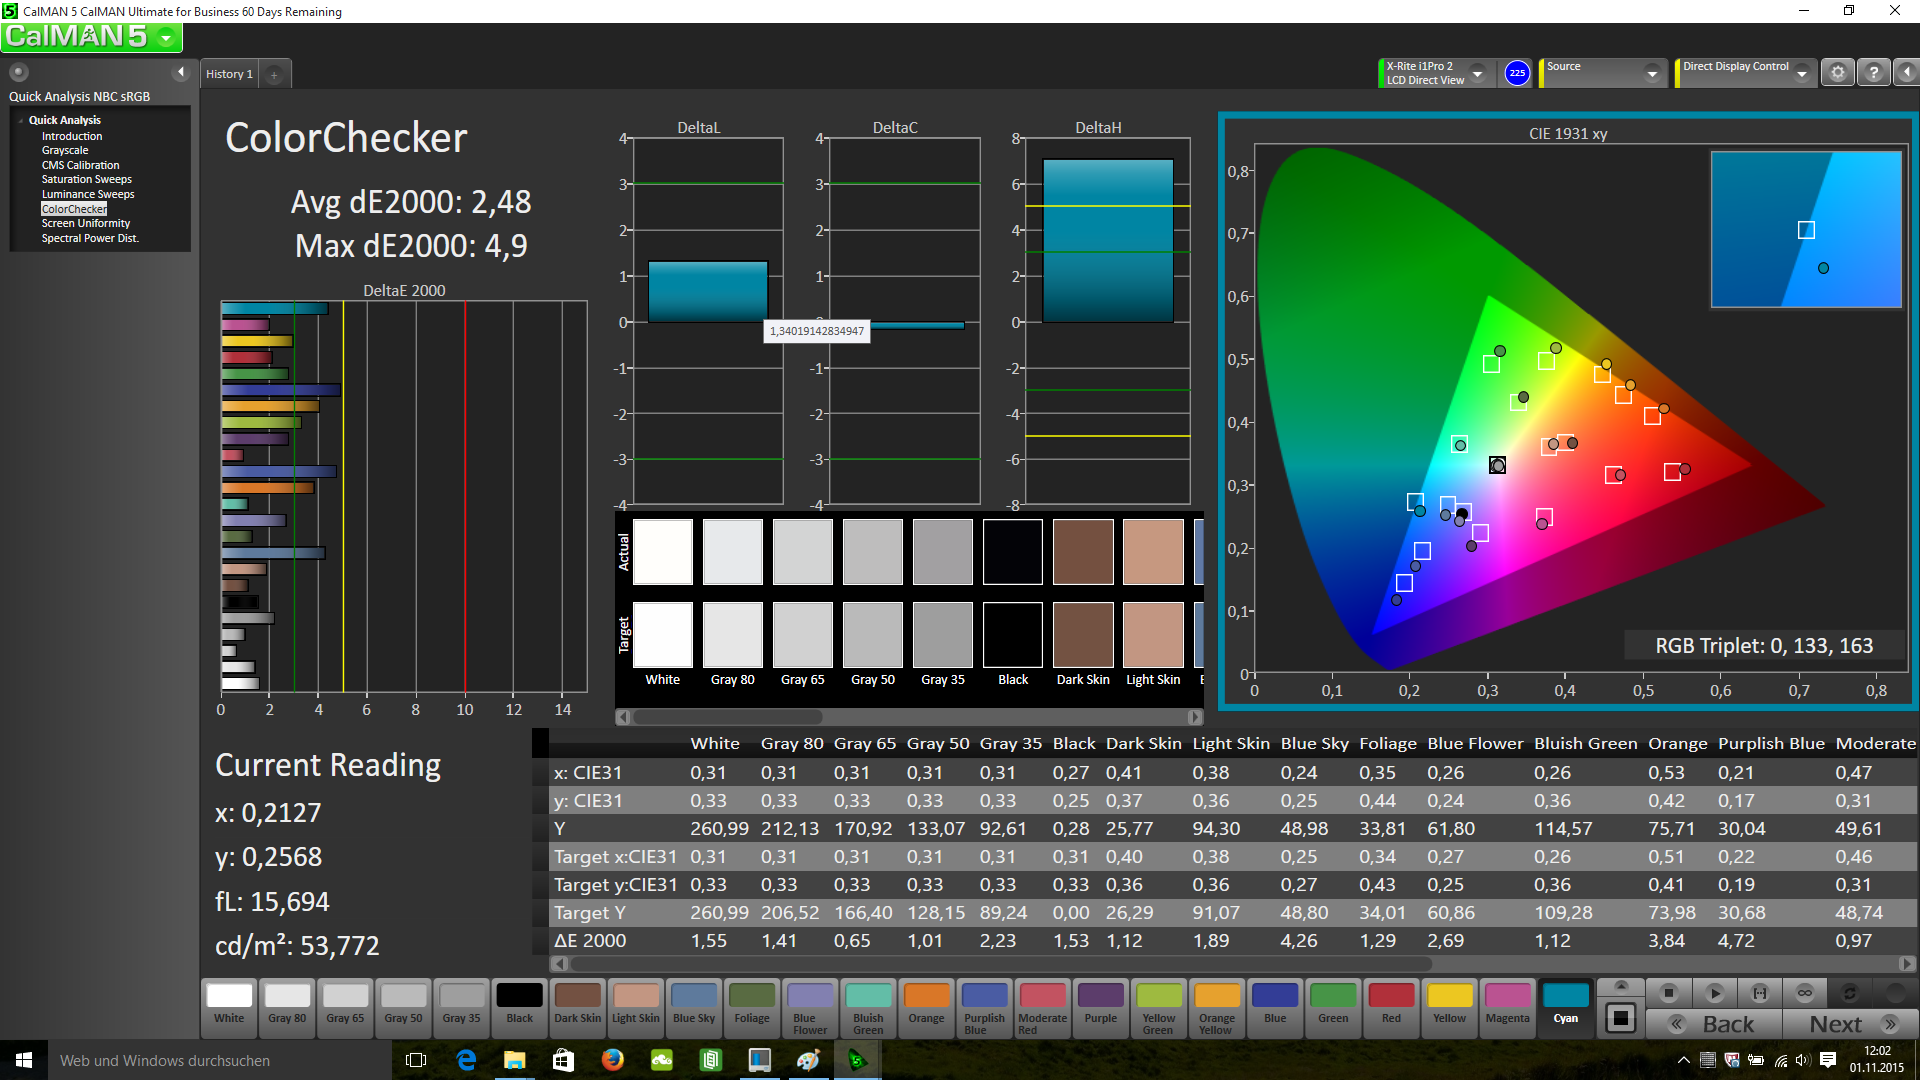Click the bracket single-read icon
The height and width of the screenshot is (1080, 1920).
point(1760,993)
